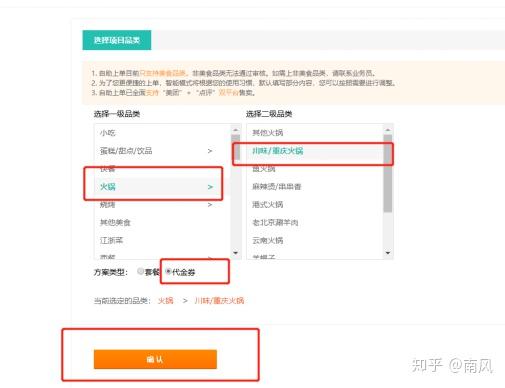This screenshot has width=505, height=388.
Task: Click second-level list scroll up arrow
Action: (388, 130)
